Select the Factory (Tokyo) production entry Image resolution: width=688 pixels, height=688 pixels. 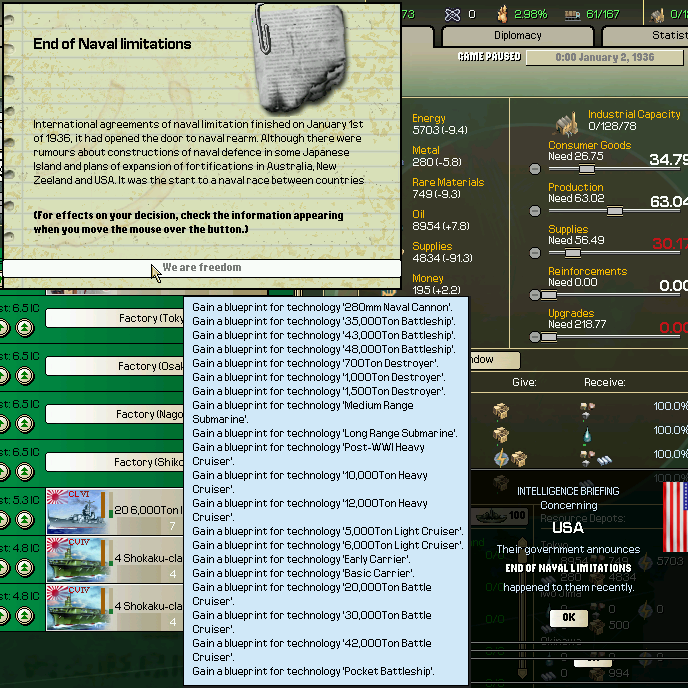coord(115,318)
